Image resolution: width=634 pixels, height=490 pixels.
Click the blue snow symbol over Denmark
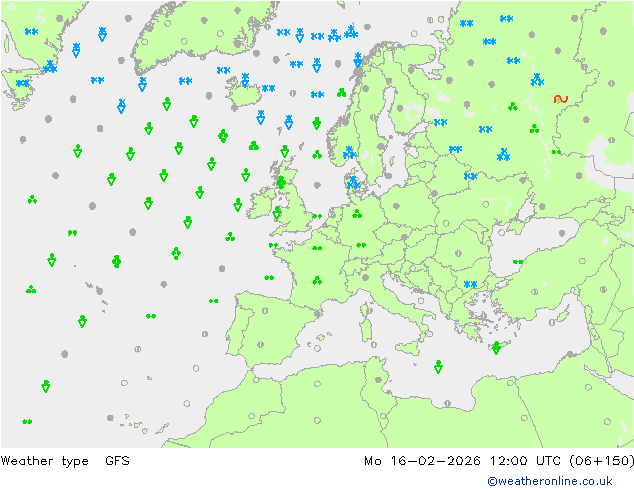click(353, 182)
